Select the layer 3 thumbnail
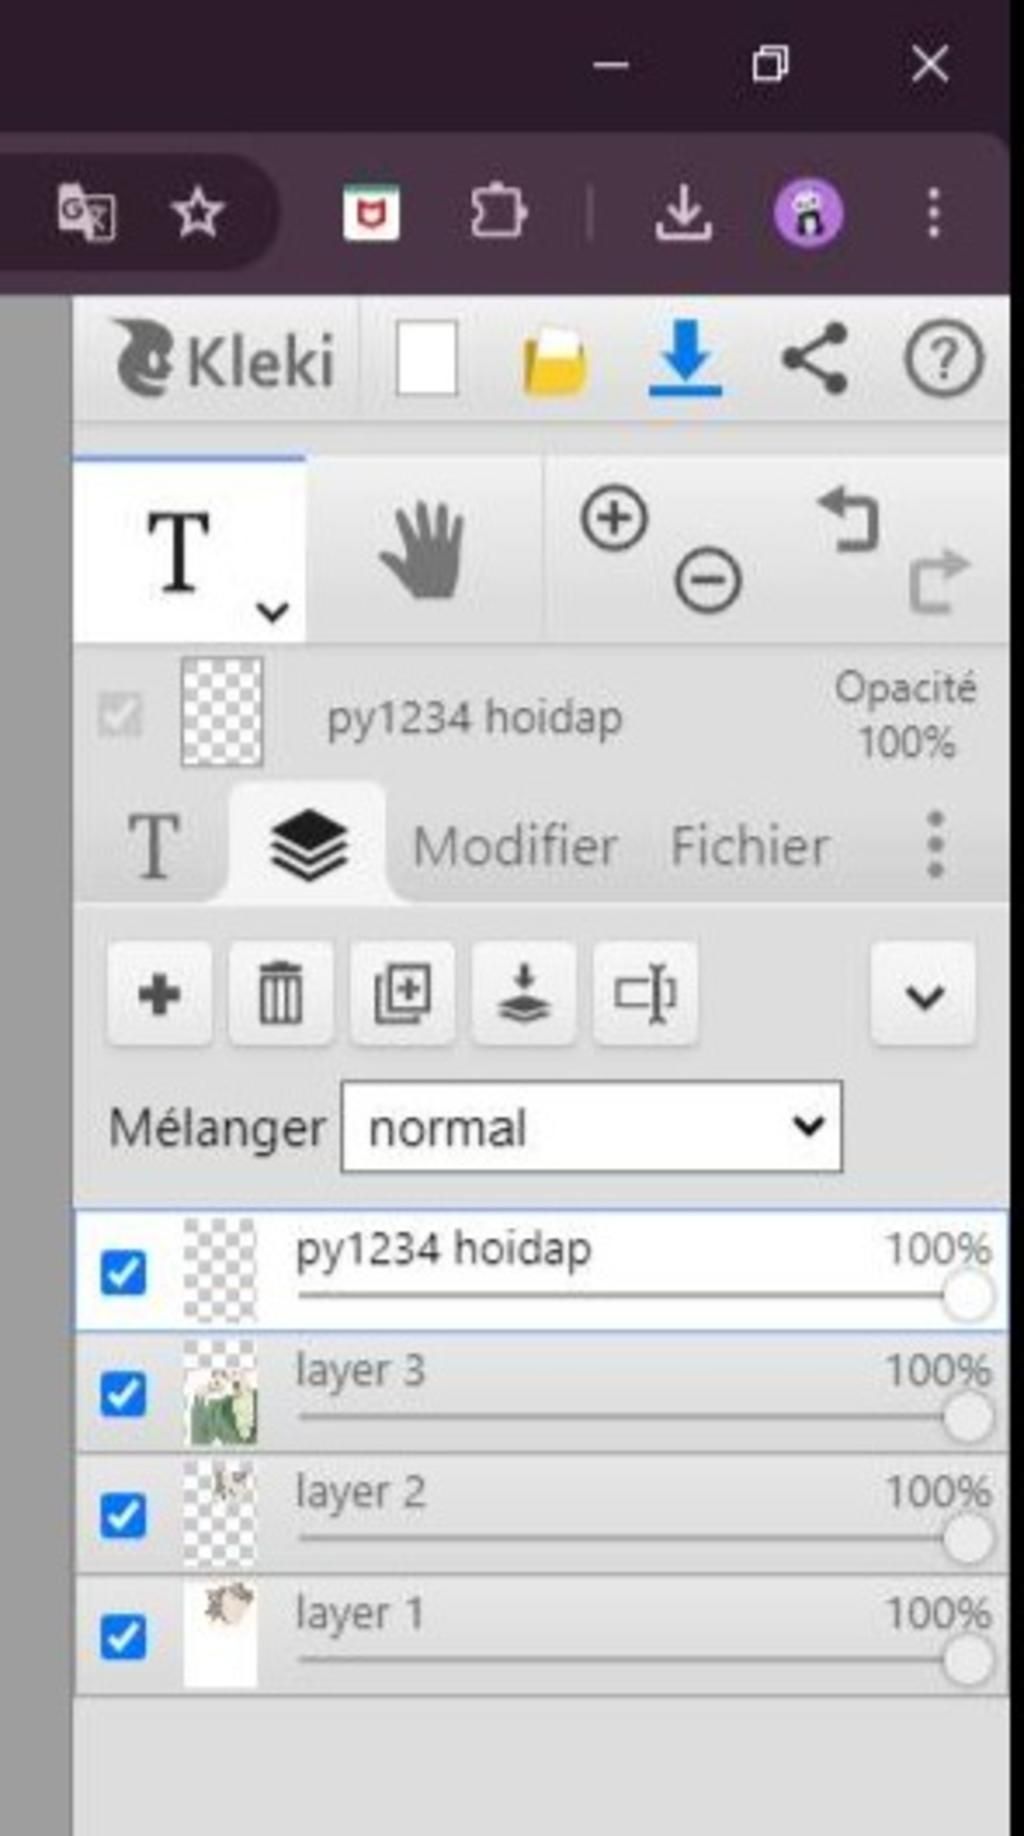 point(220,1394)
